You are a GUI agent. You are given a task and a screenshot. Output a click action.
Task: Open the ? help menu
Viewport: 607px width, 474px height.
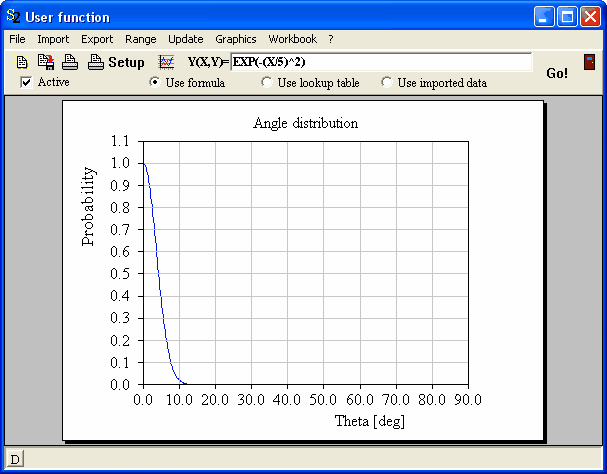click(331, 39)
